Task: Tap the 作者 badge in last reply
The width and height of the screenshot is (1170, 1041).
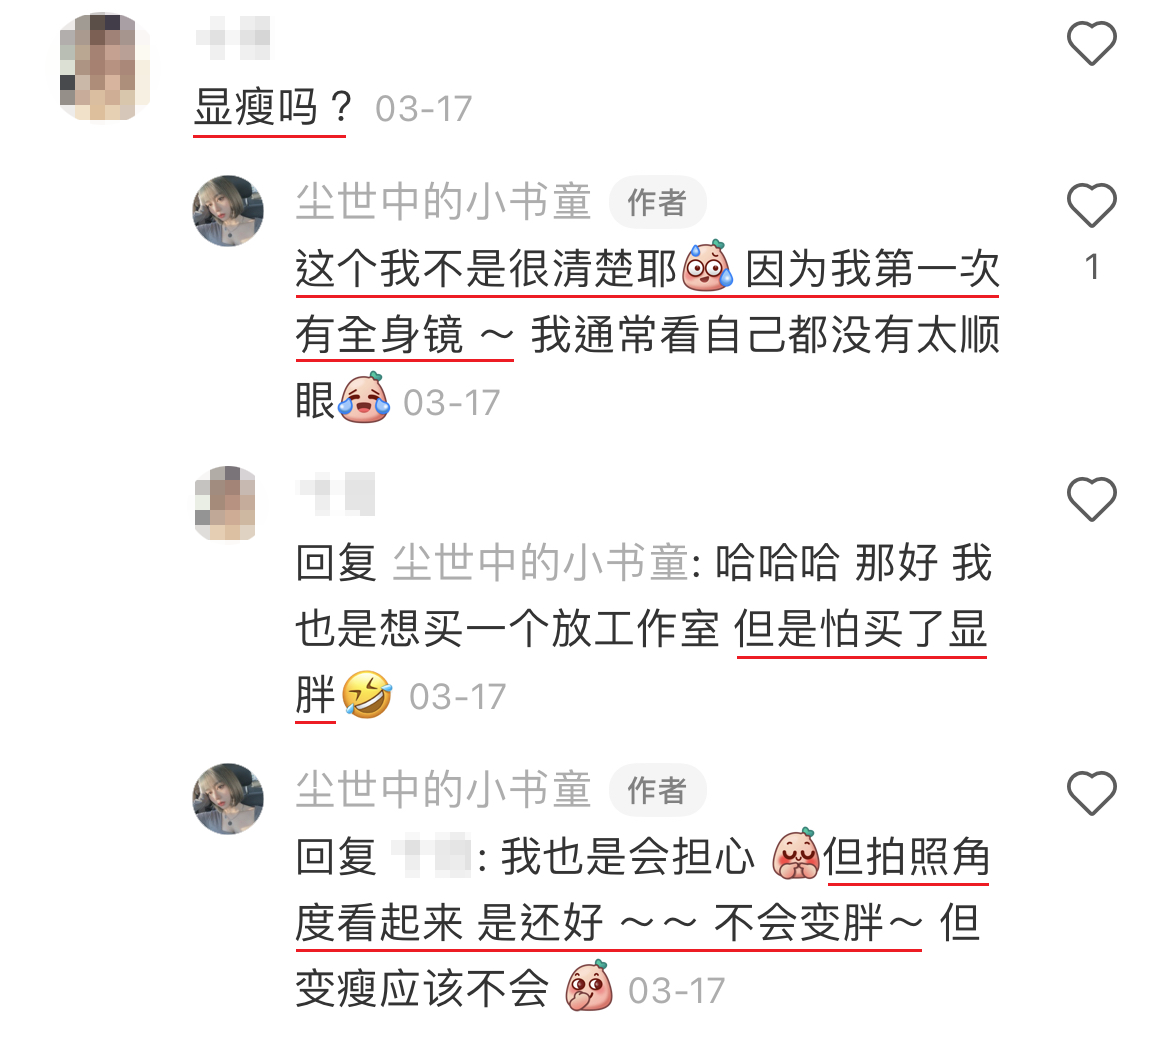Action: point(657,791)
